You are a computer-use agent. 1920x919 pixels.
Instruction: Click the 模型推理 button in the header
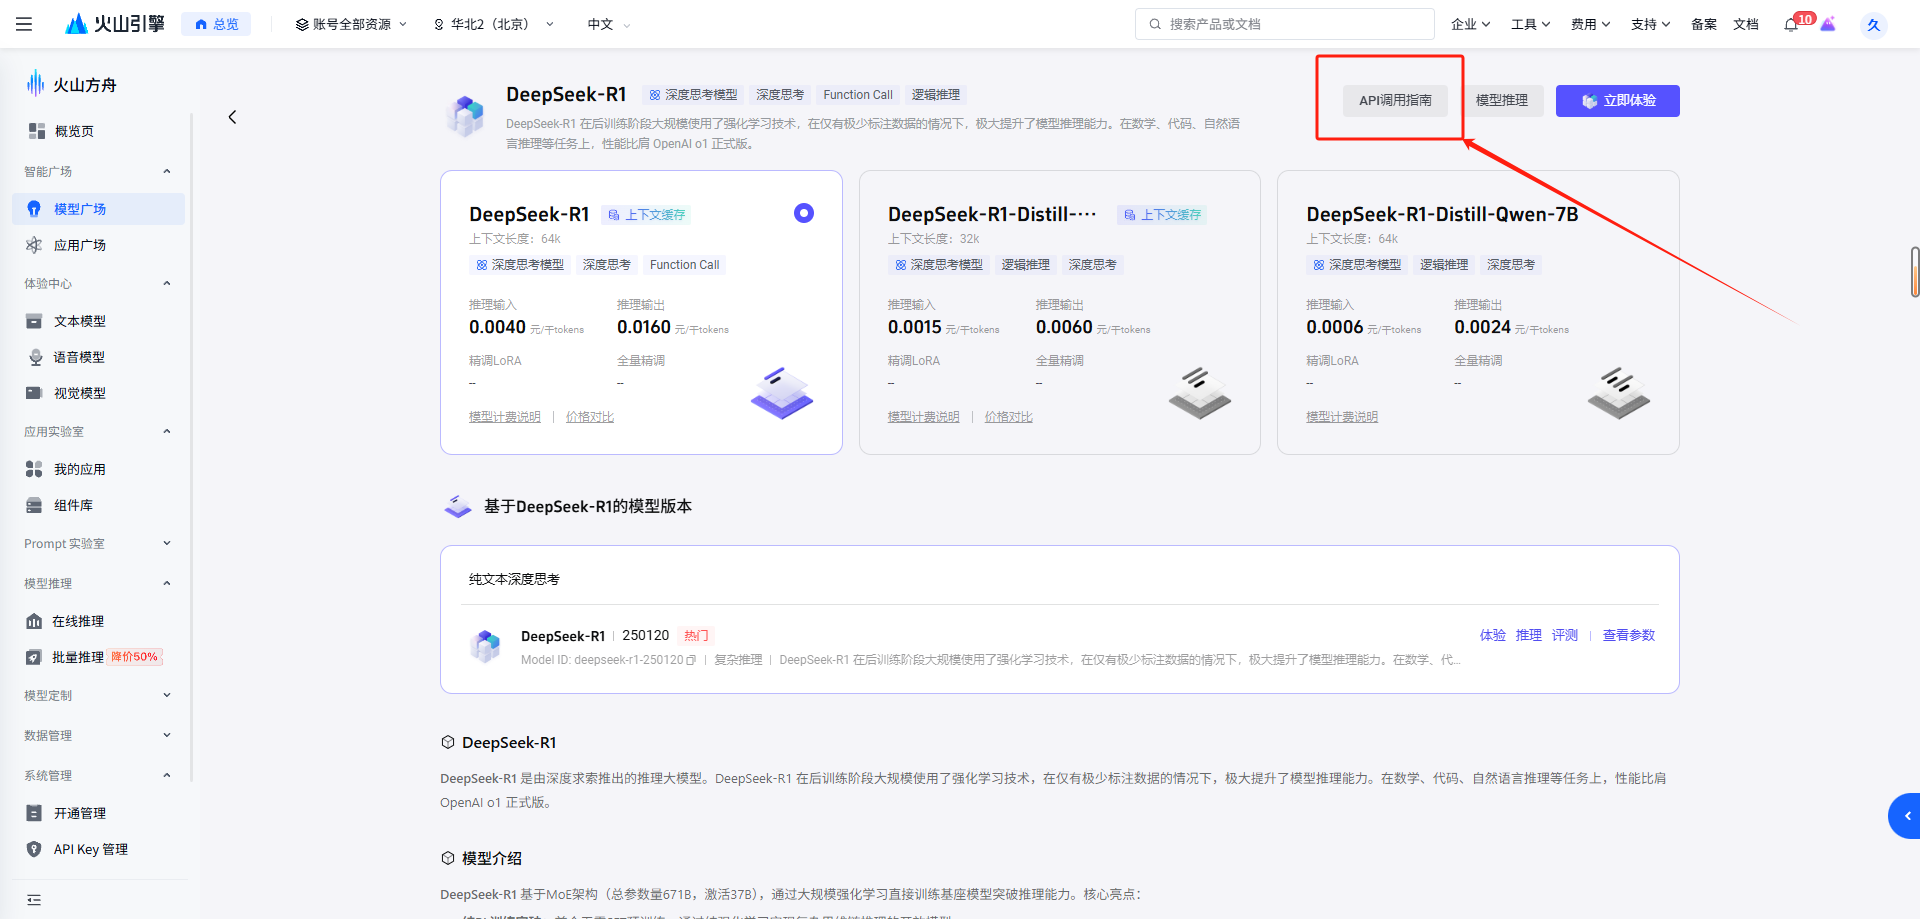coord(1502,100)
